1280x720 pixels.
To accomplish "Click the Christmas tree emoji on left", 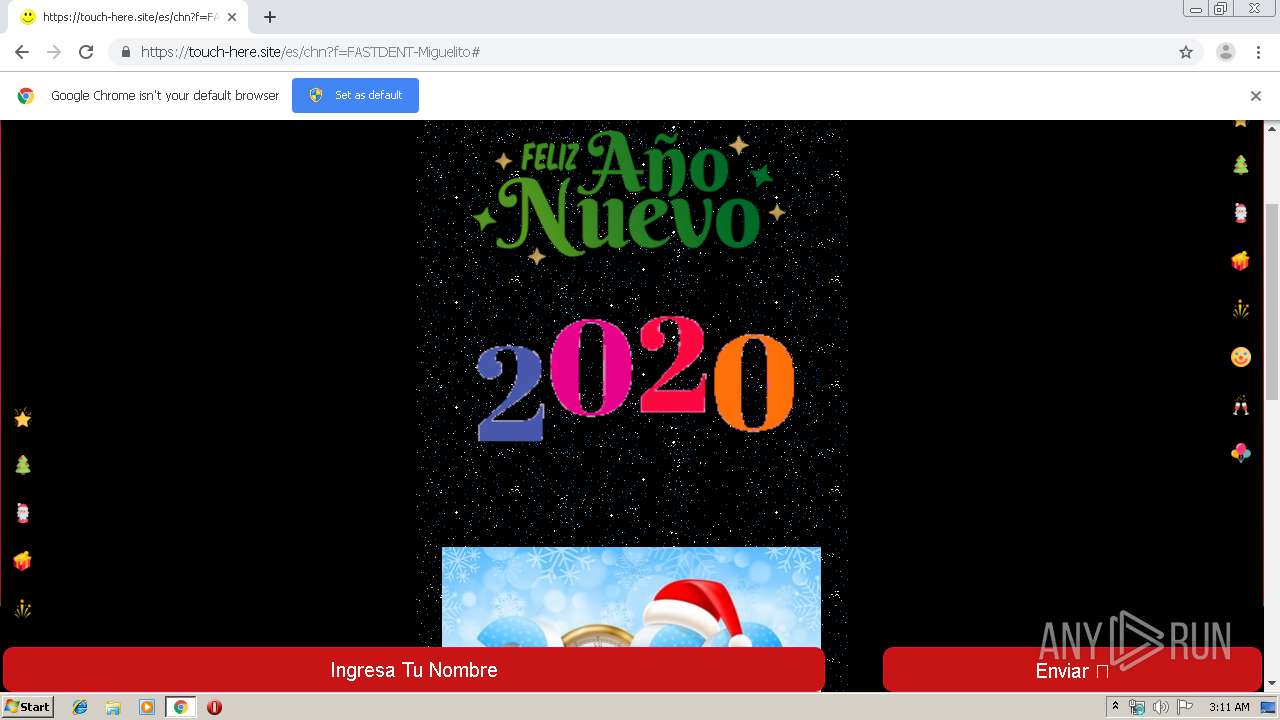I will [23, 465].
